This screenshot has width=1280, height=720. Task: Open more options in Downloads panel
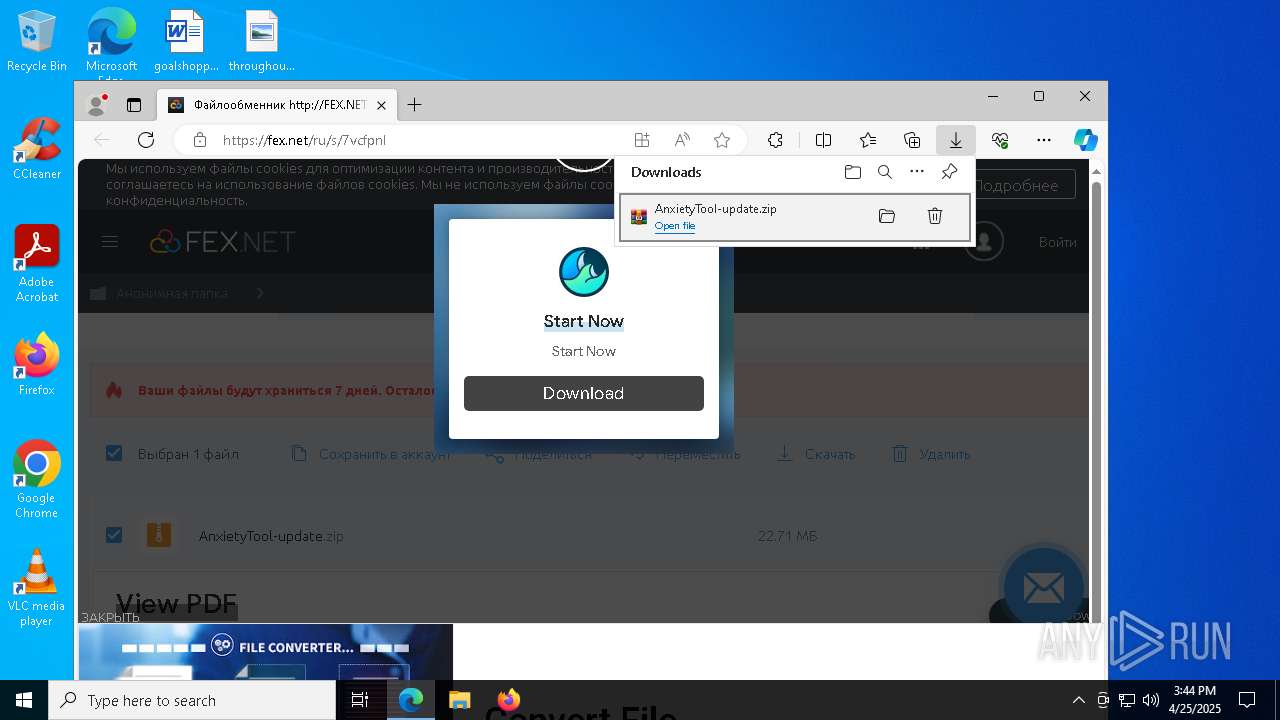click(917, 172)
